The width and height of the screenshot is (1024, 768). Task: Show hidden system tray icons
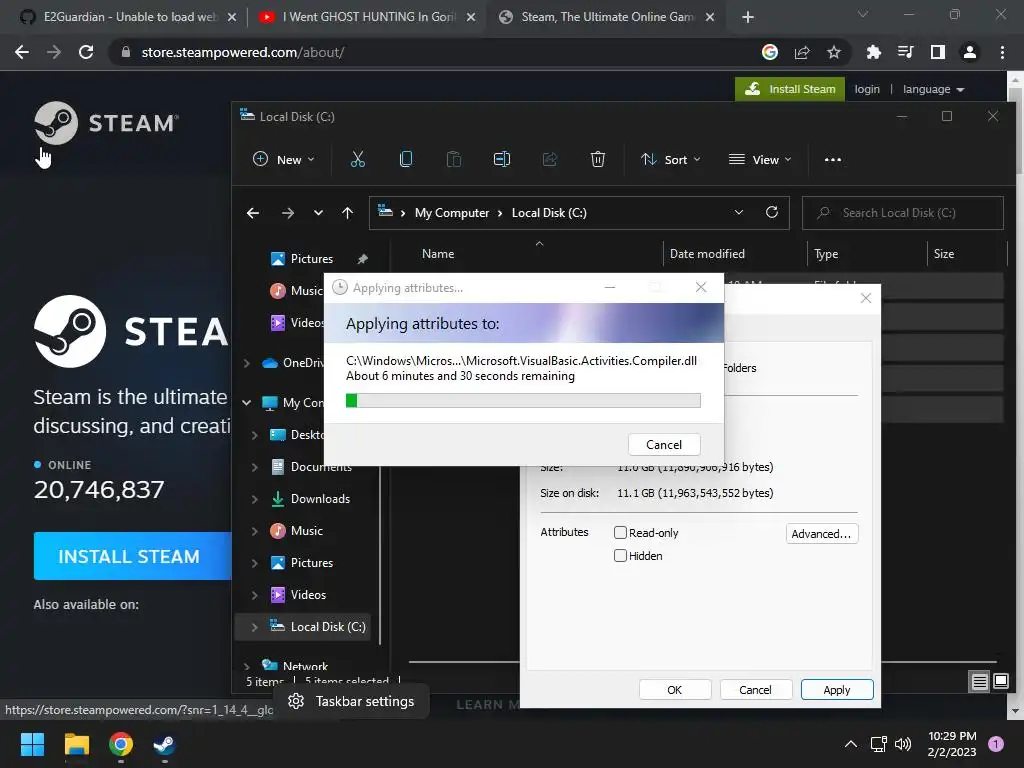850,744
